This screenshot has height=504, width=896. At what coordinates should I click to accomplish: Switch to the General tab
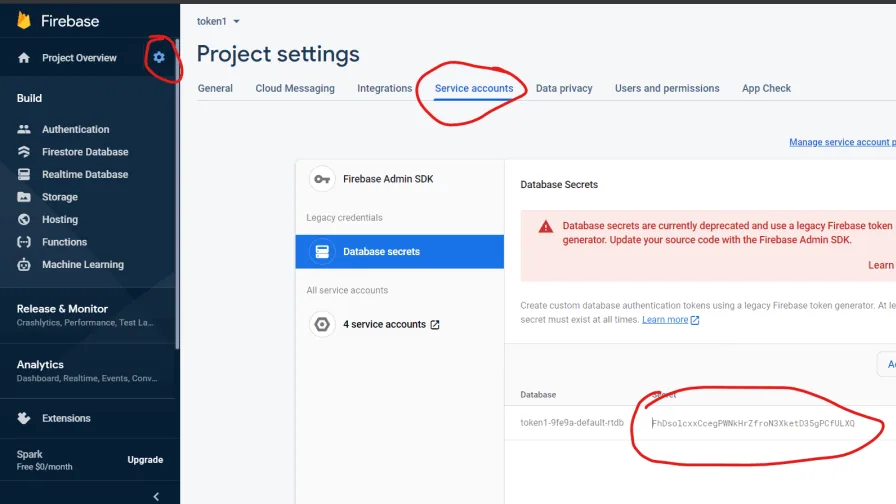coord(215,89)
